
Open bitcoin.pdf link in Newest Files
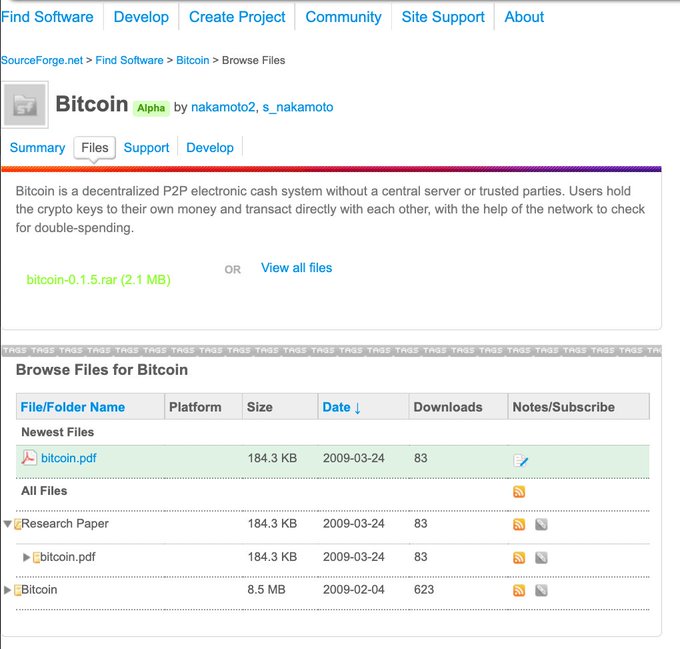pos(69,458)
